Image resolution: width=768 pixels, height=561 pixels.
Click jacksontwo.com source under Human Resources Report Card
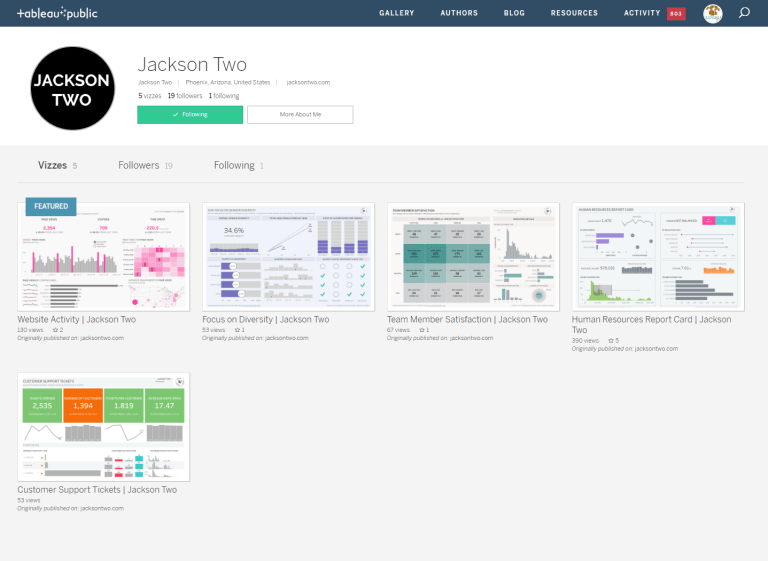click(656, 349)
